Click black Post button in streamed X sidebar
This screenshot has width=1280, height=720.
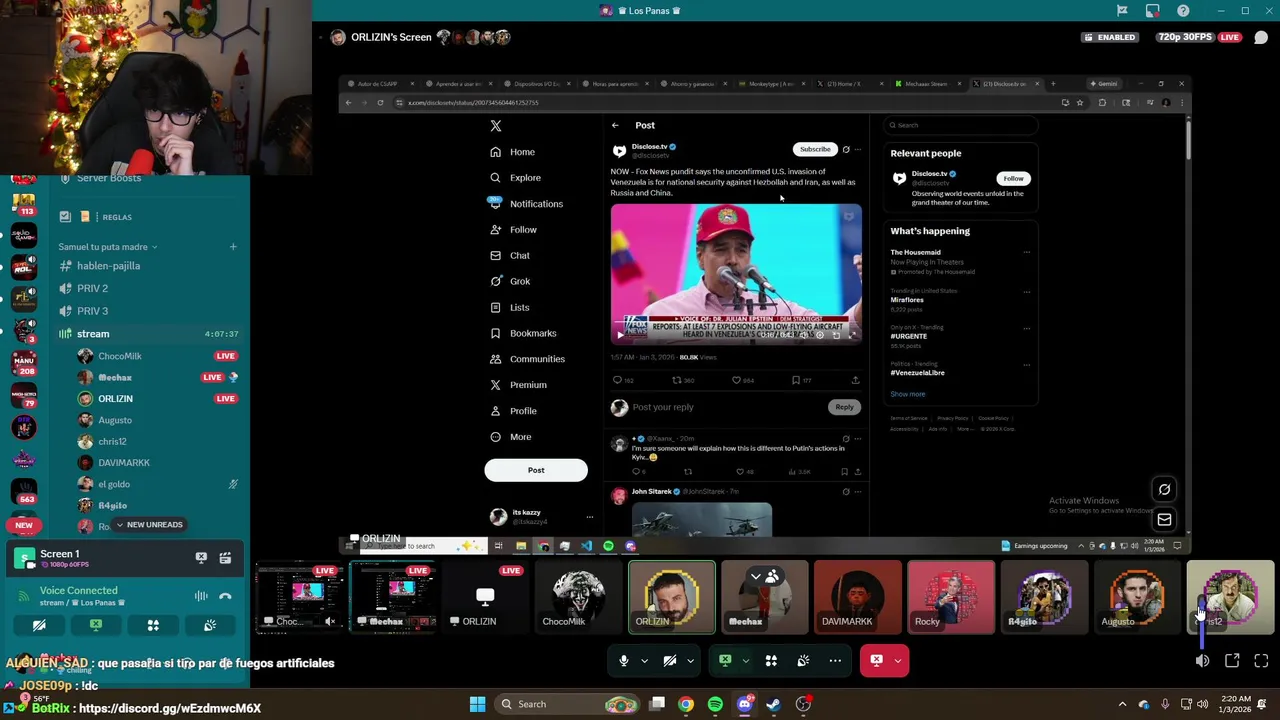(536, 470)
